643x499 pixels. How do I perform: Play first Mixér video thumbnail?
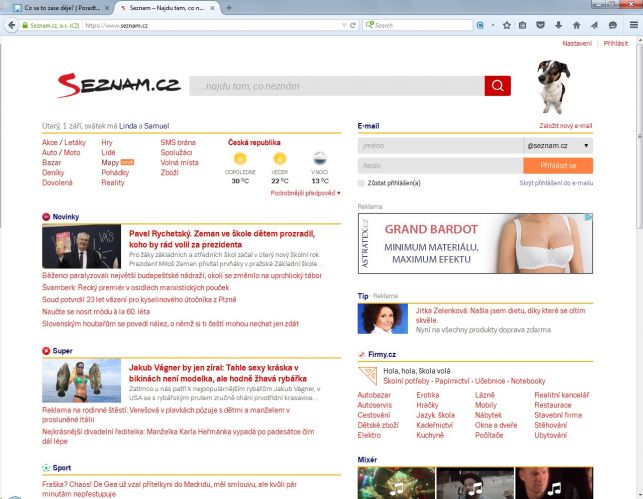(x=396, y=483)
